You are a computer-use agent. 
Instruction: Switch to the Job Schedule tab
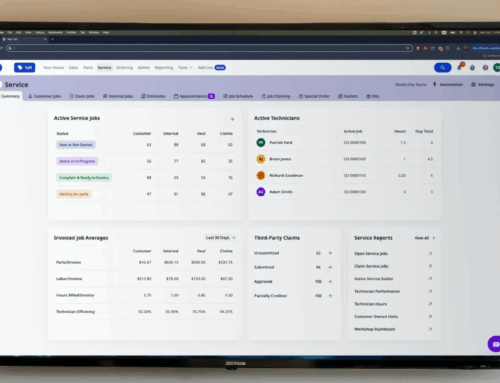[238, 96]
